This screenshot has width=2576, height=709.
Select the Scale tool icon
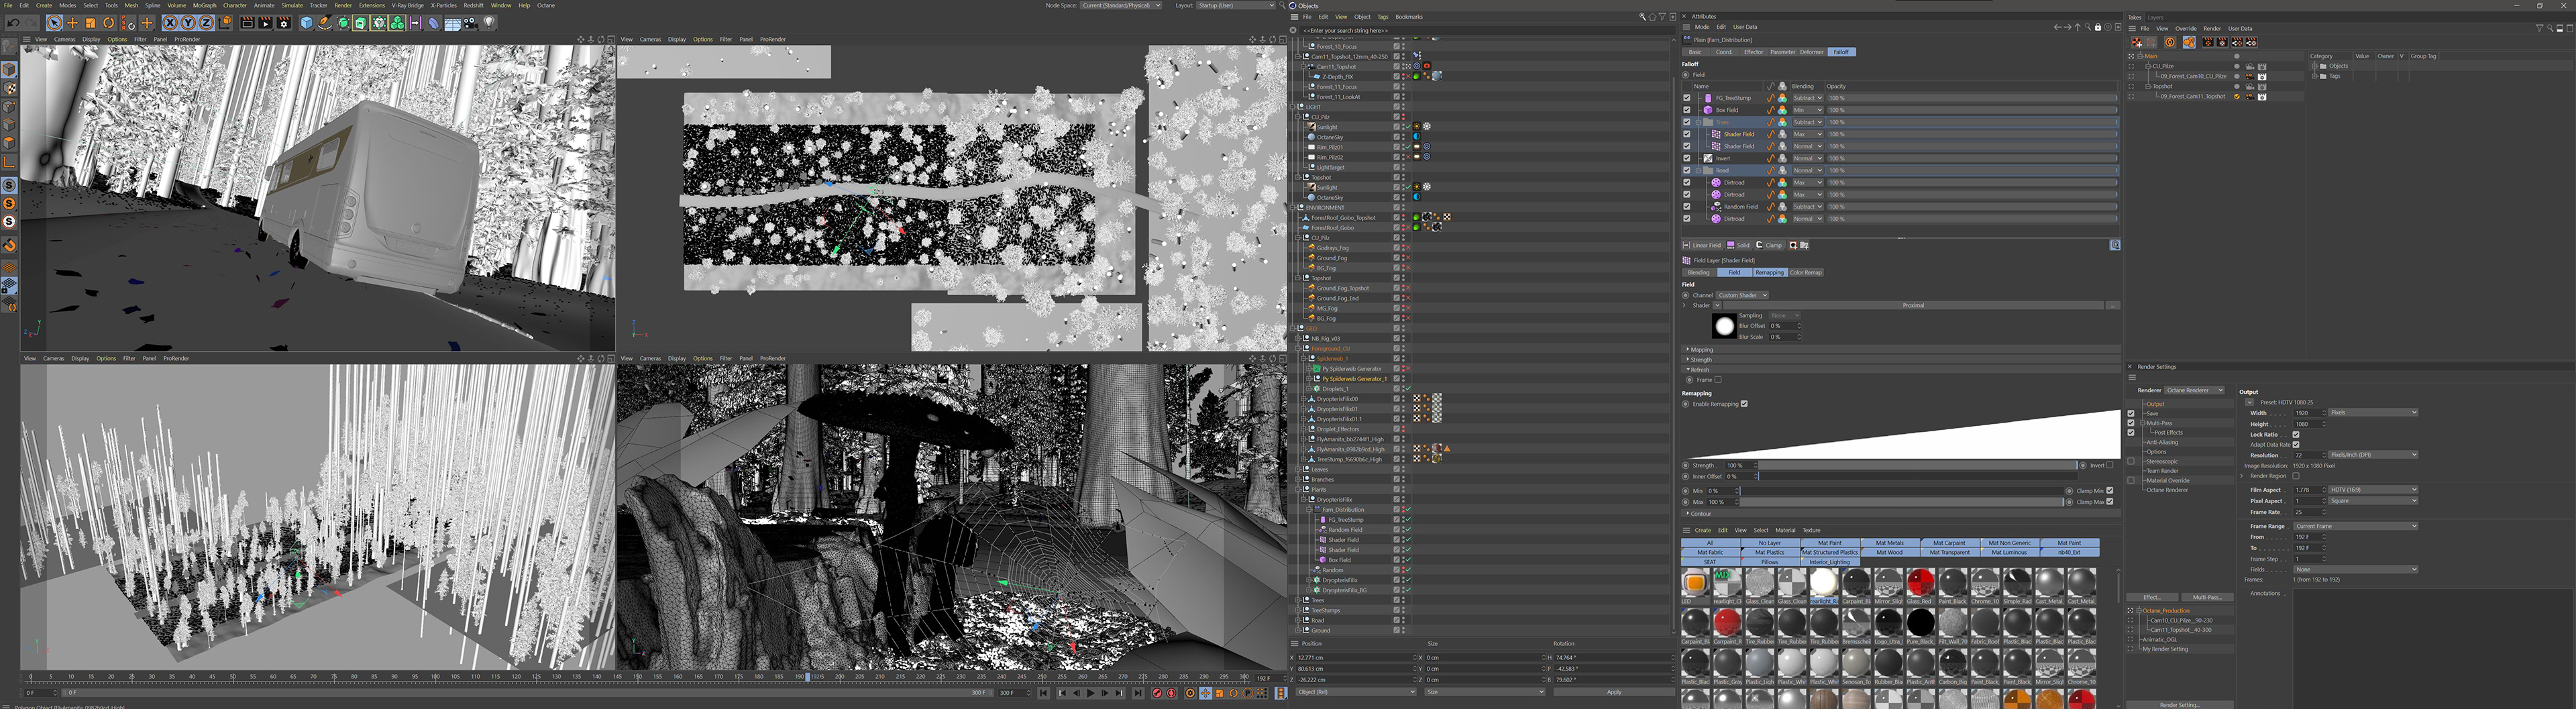click(90, 23)
